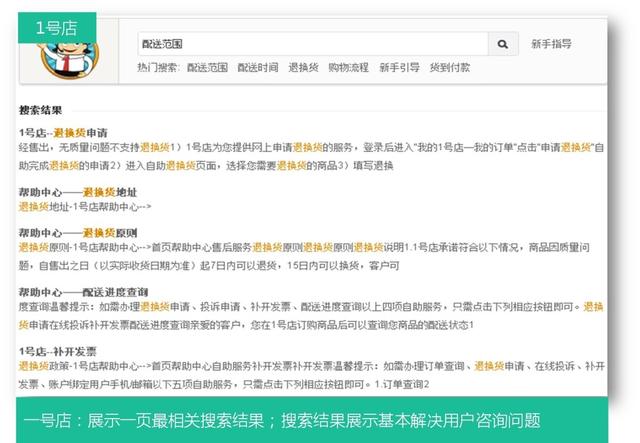Viewport: 640px width, 443px height.
Task: Click the 搜索结果 heading
Action: coord(40,110)
